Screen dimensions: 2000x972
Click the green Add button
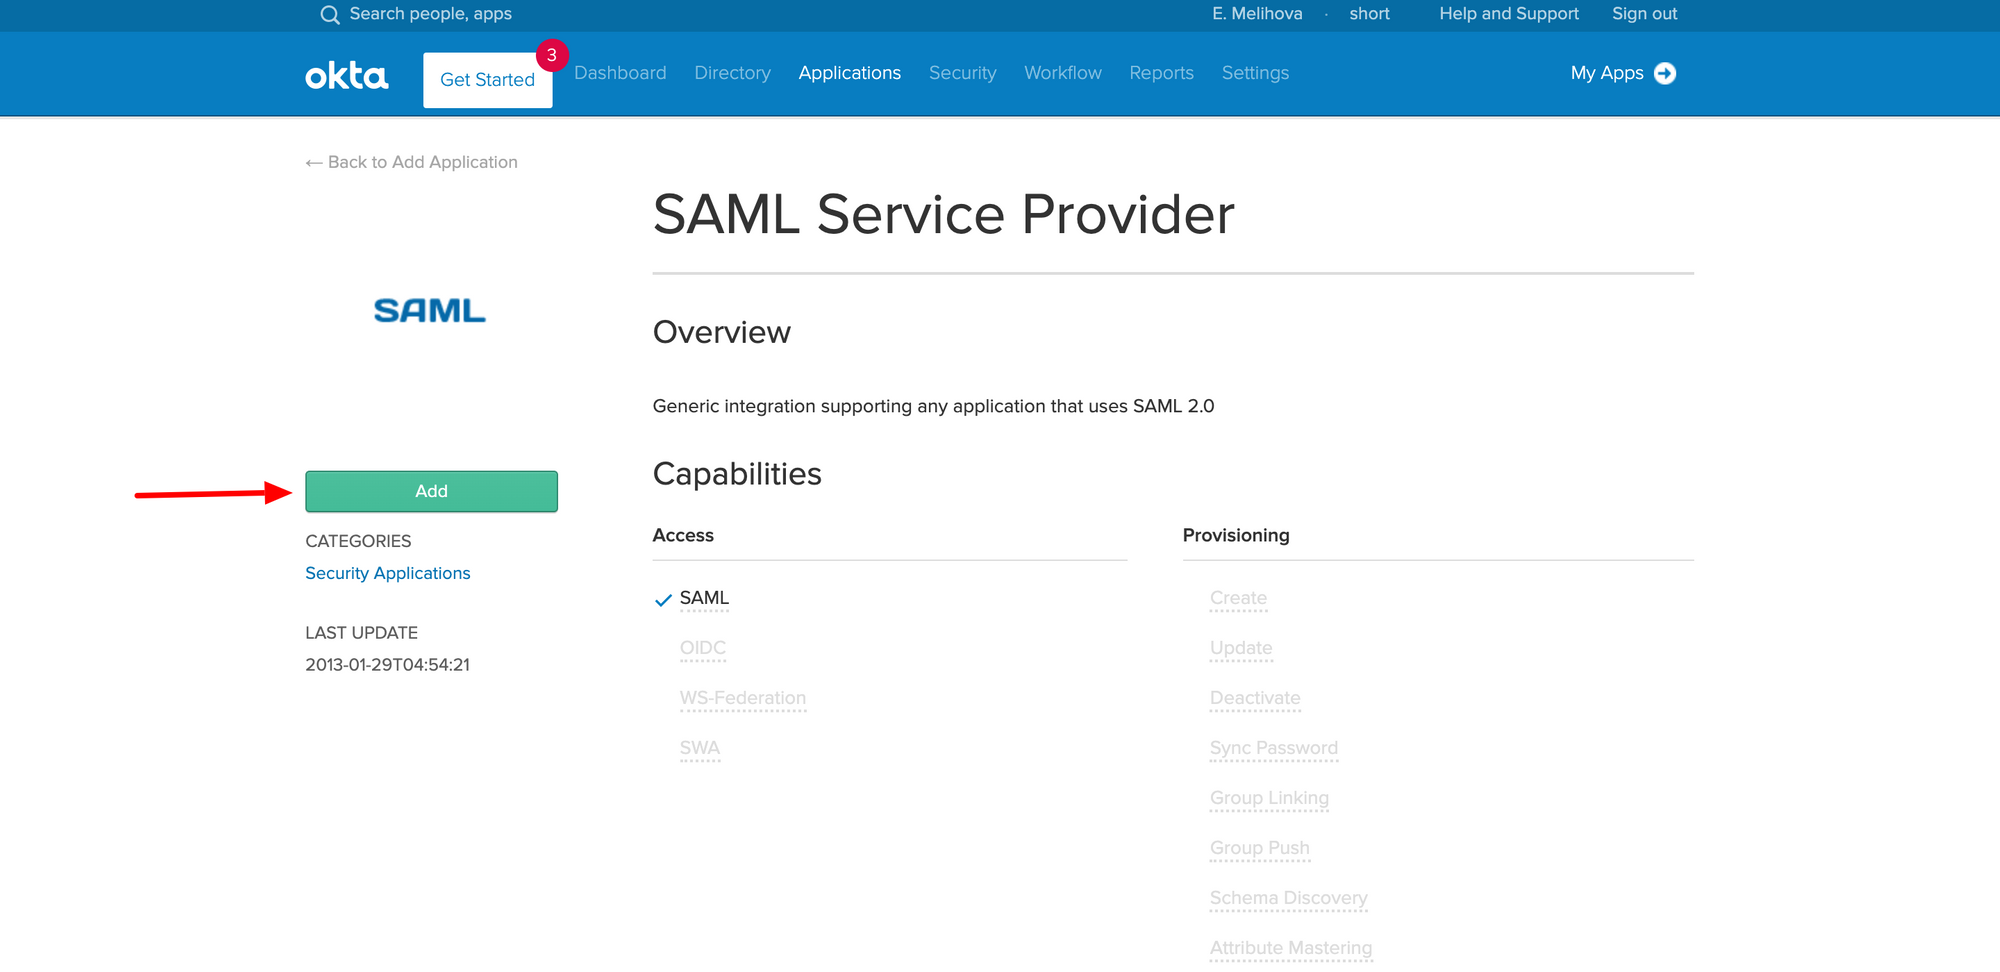click(432, 491)
